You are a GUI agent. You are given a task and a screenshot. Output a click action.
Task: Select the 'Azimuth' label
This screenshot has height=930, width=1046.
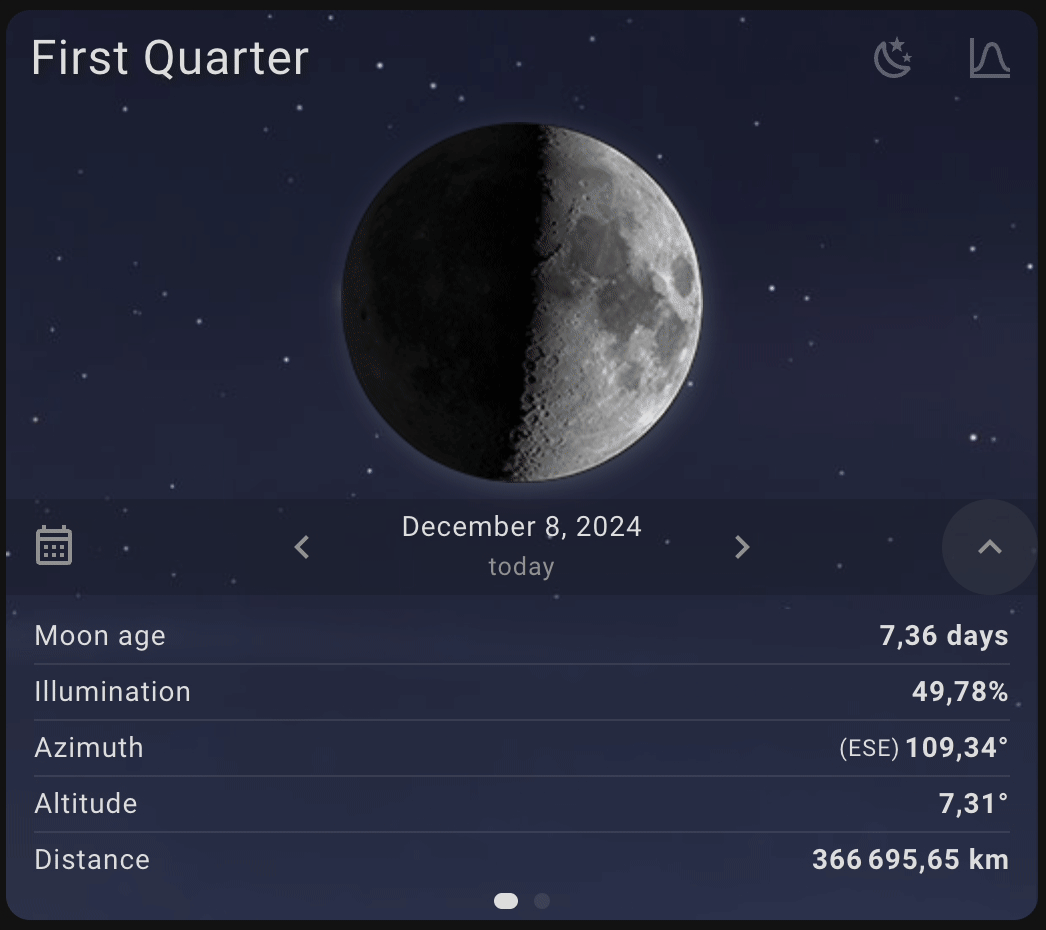coord(89,748)
